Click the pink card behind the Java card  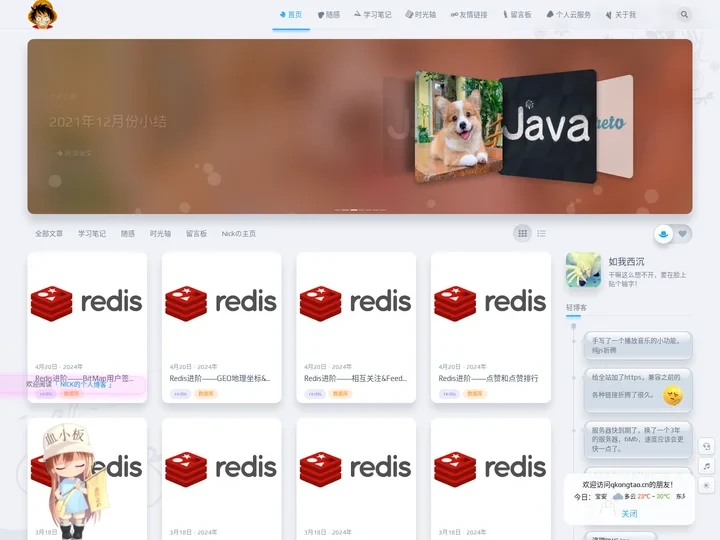point(615,126)
